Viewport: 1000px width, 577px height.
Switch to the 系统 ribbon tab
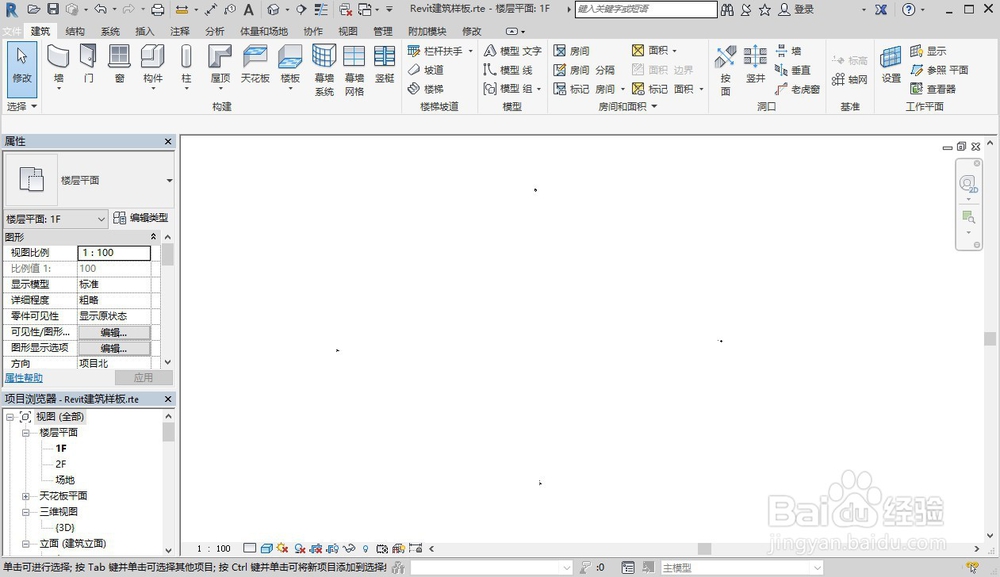[x=110, y=31]
